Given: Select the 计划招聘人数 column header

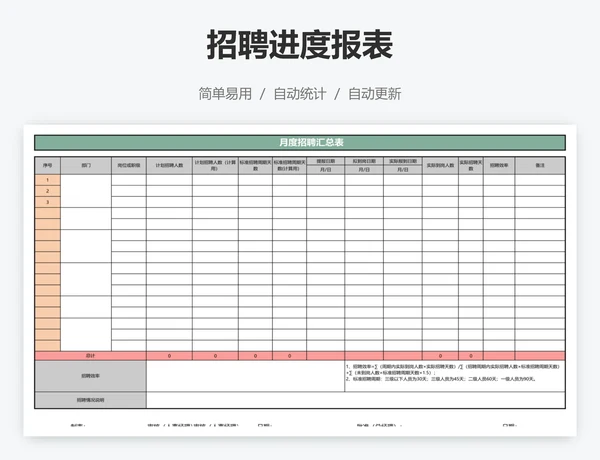Looking at the screenshot, I should click(169, 166).
